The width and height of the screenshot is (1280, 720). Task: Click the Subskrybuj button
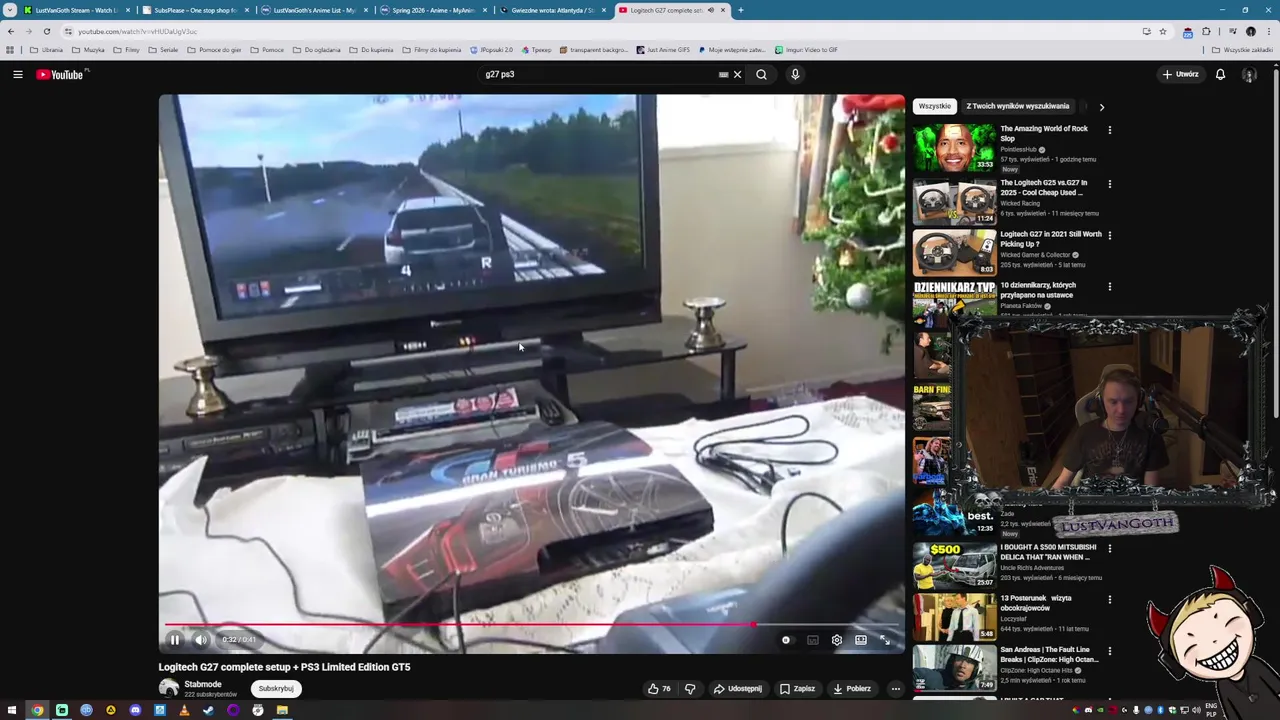[276, 688]
